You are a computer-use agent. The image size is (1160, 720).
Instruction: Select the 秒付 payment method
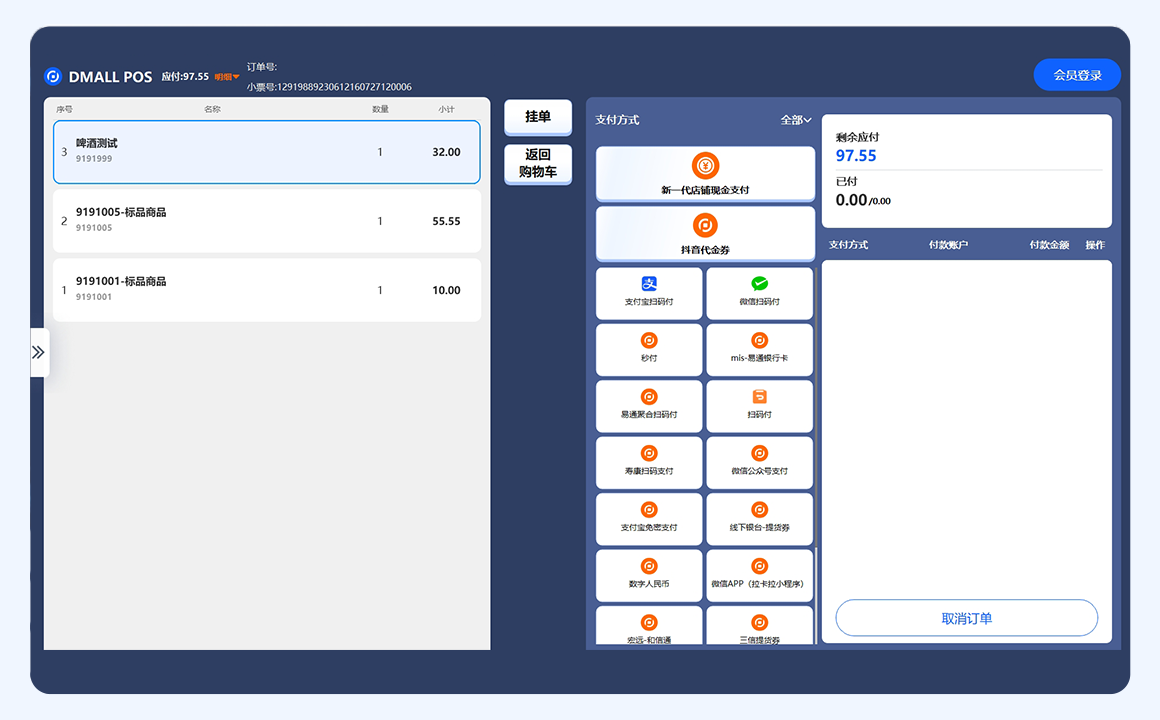pos(649,341)
